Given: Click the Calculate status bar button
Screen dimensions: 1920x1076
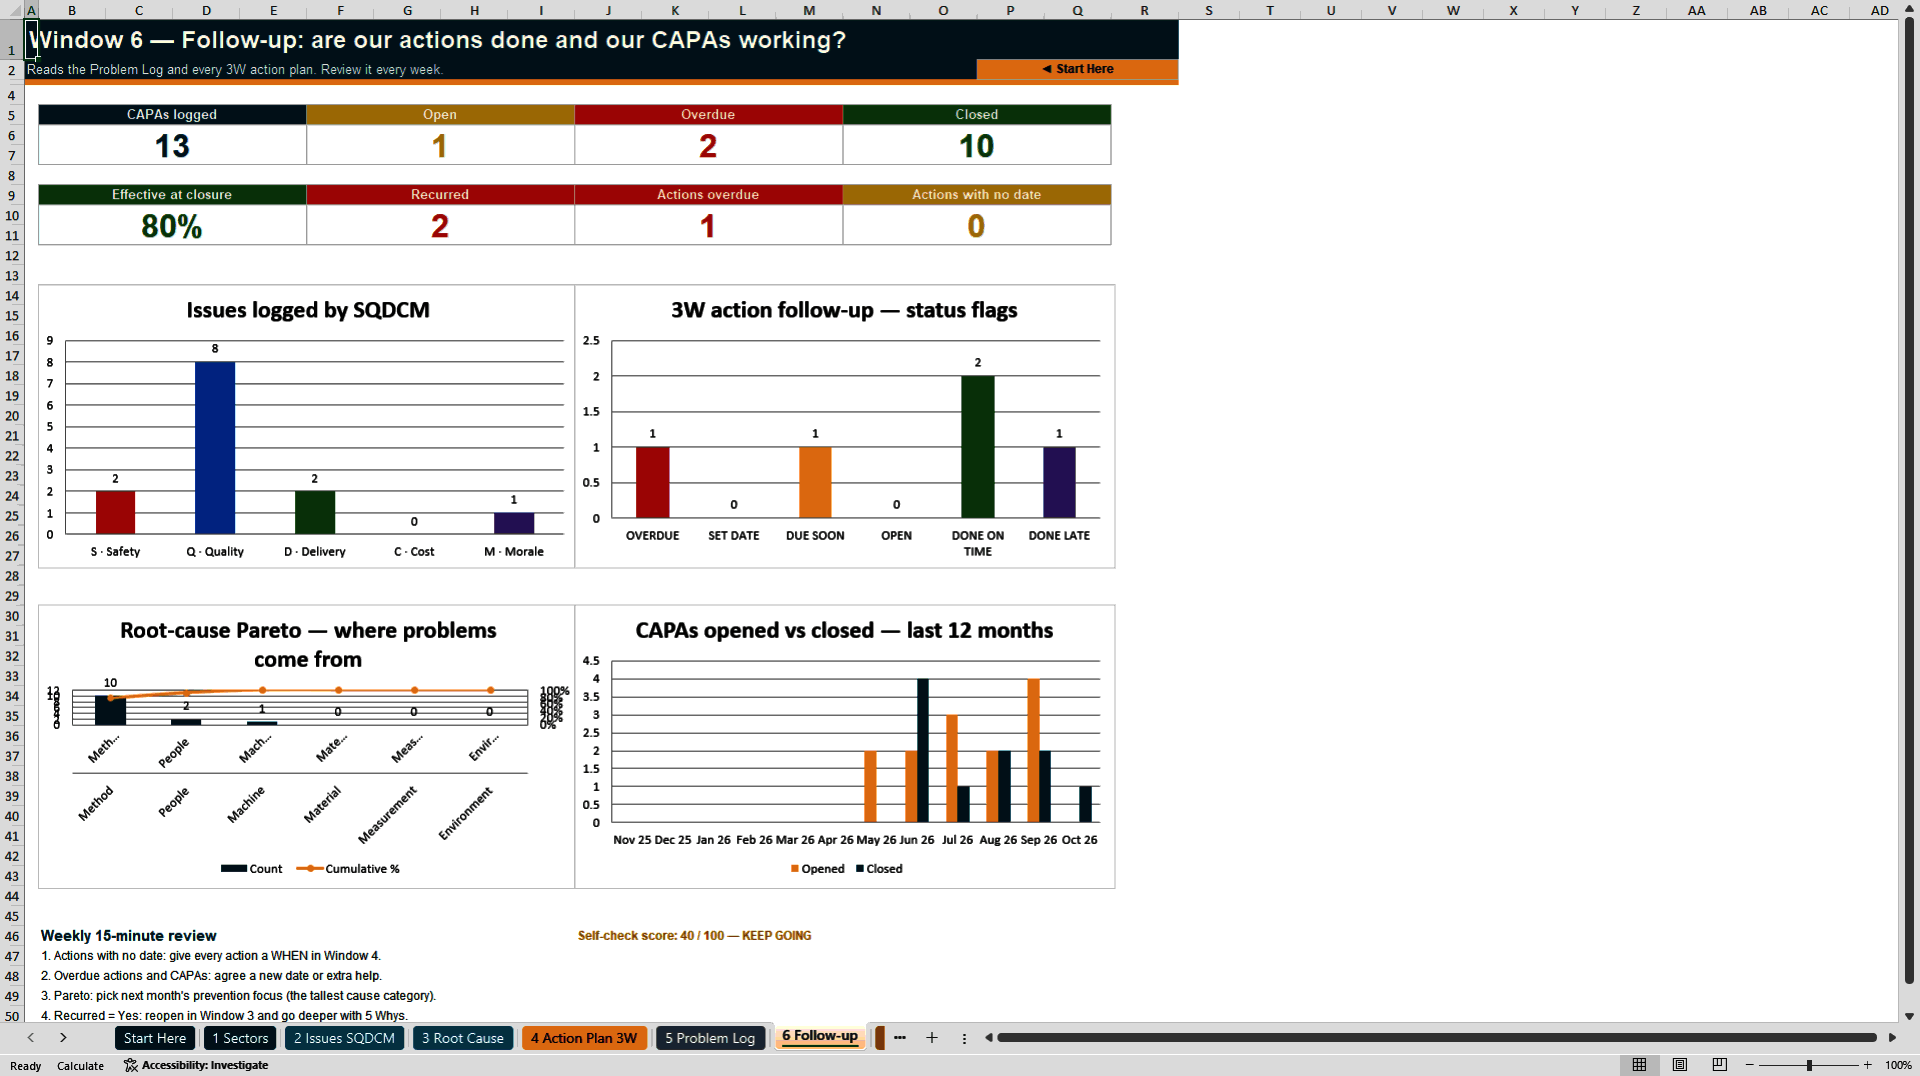Looking at the screenshot, I should pos(80,1066).
